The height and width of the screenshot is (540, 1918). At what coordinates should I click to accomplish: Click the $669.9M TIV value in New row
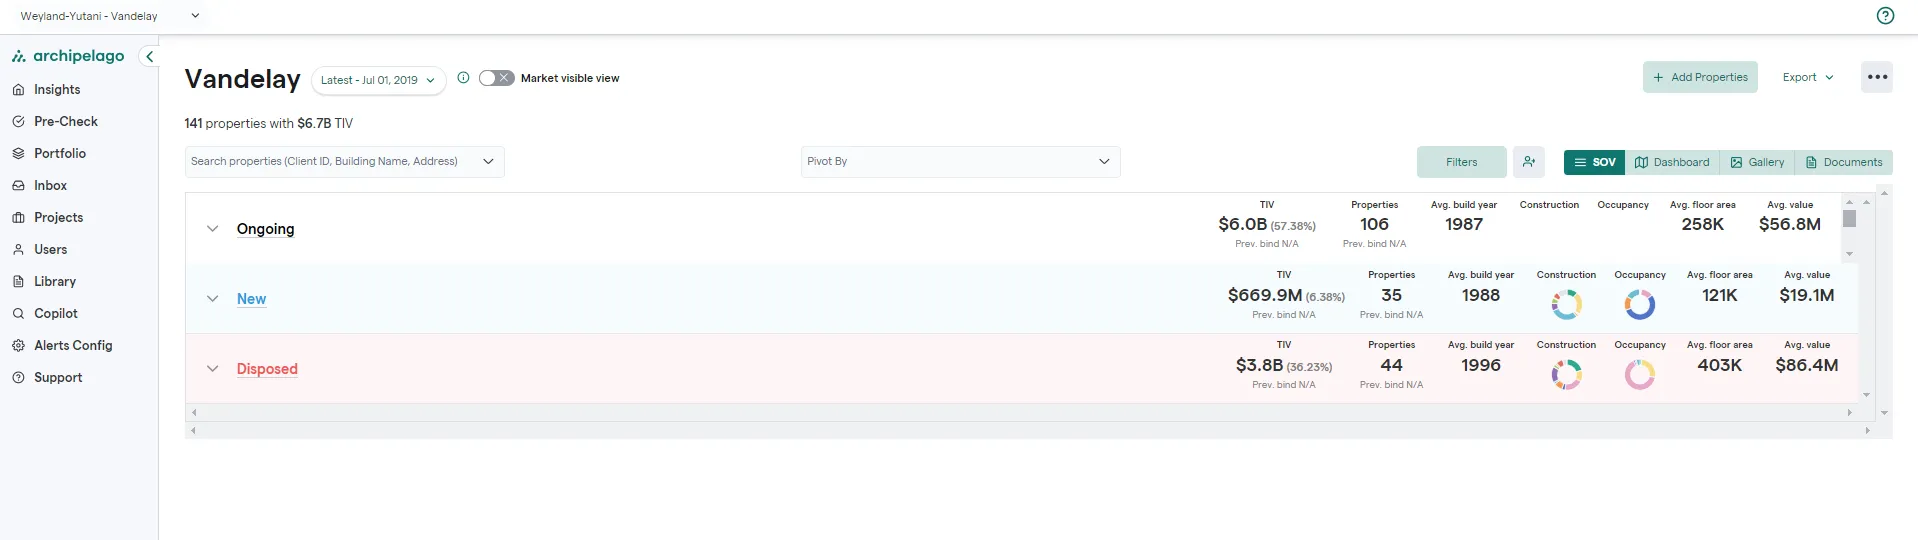point(1265,296)
